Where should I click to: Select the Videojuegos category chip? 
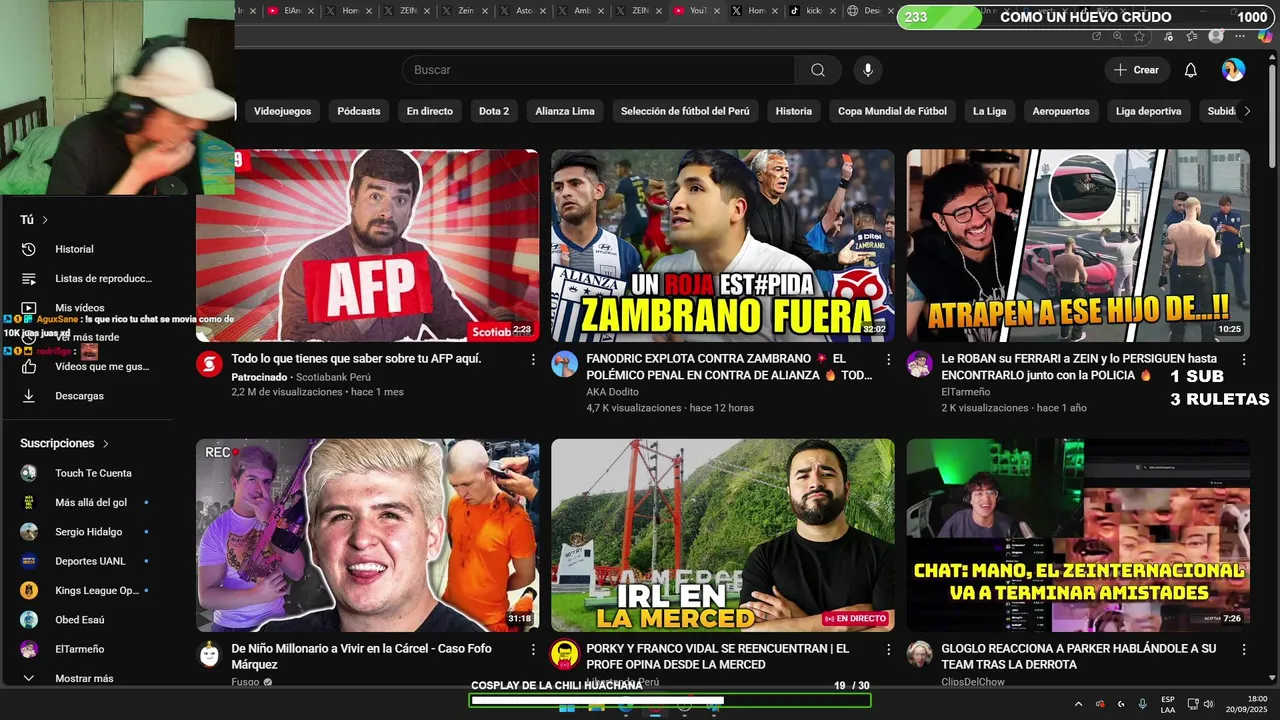(x=282, y=111)
